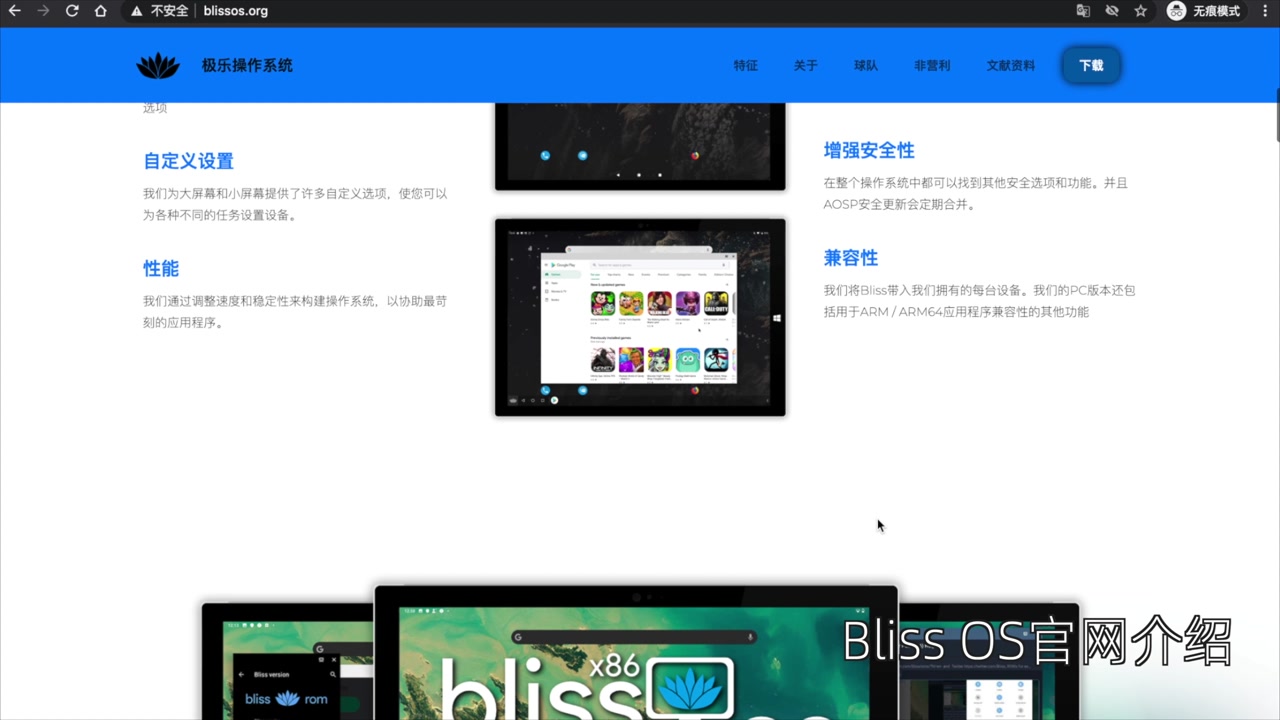Viewport: 1280px width, 720px height.
Task: Open the 非营利 navigation item
Action: tap(932, 66)
